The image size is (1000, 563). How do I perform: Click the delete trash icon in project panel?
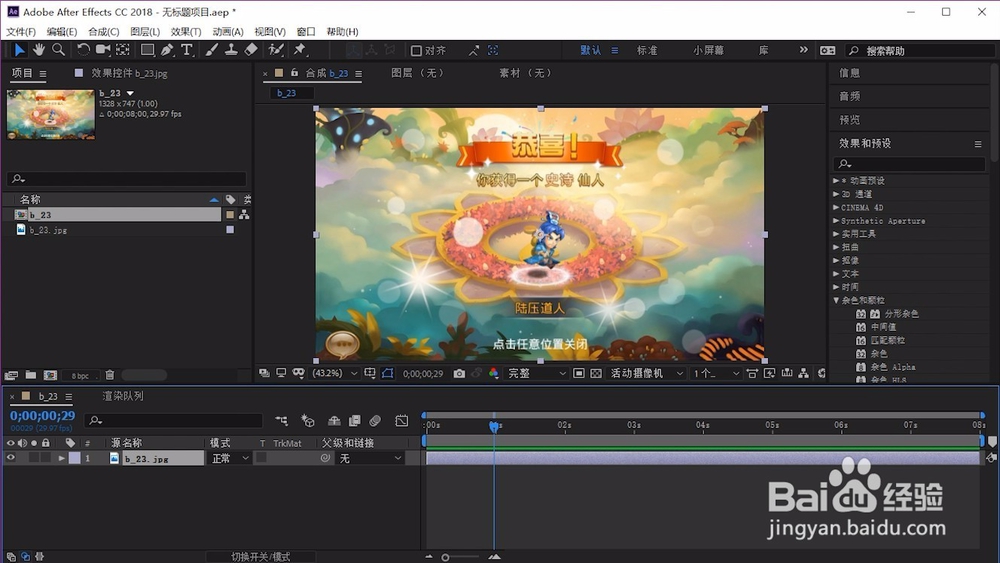pyautogui.click(x=110, y=376)
